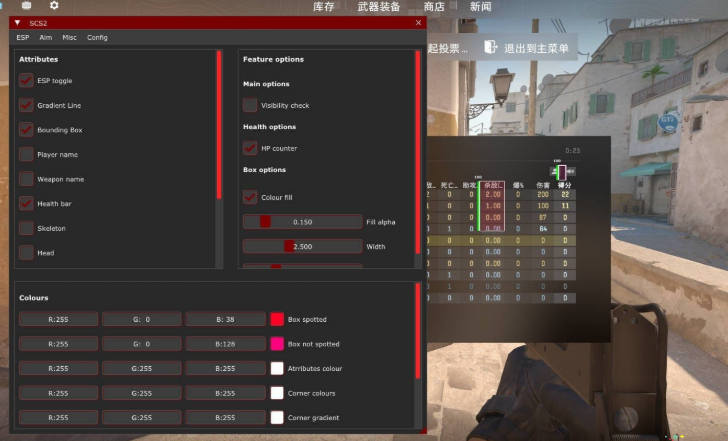
Task: Click the Width slider set to 2.500
Action: (302, 246)
